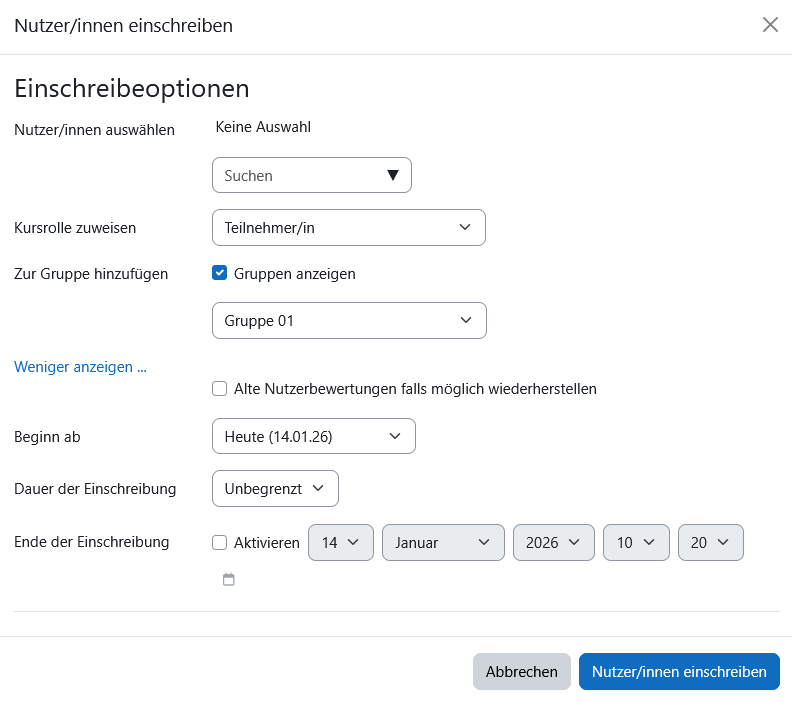Open the year 2026 dropdown
Viewport: 792px width, 703px height.
click(x=554, y=543)
